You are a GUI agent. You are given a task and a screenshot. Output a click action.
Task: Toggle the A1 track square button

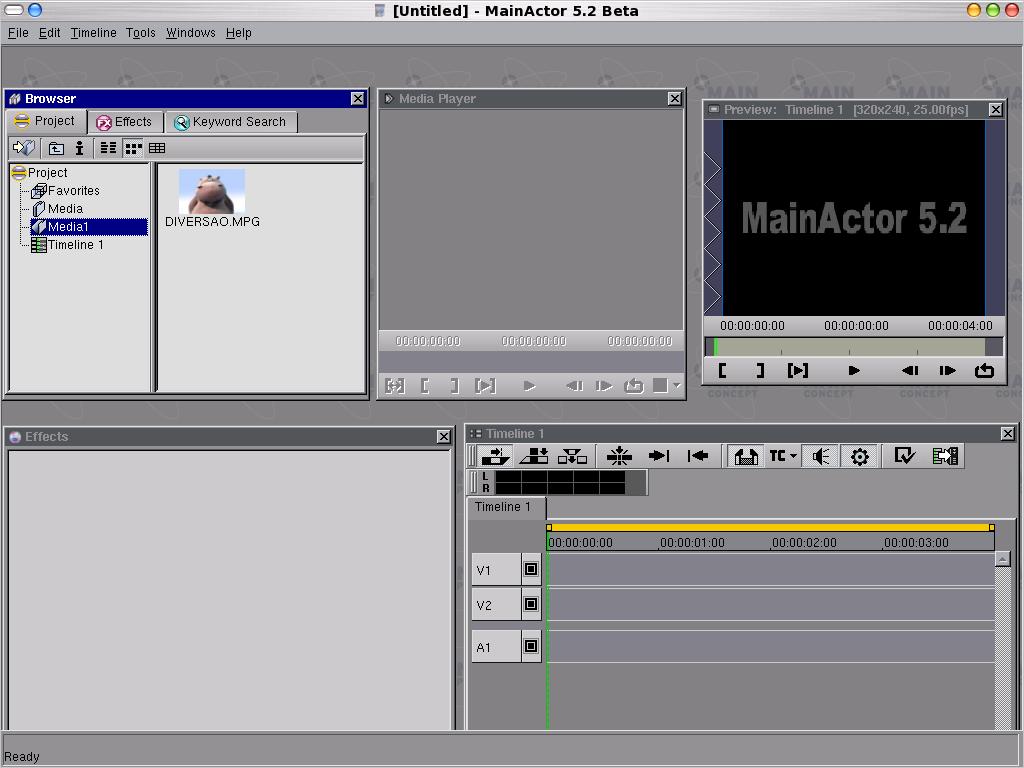531,646
